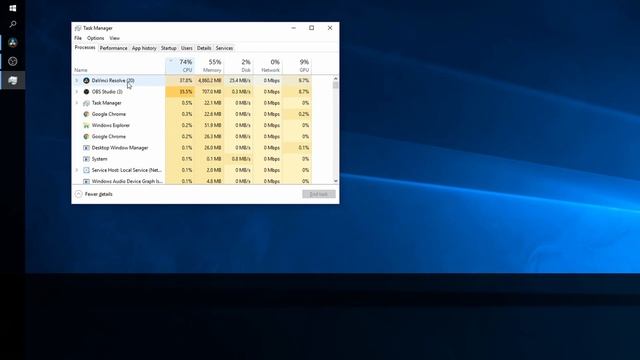
Task: Select the Windows Explorer process icon
Action: coord(86,125)
